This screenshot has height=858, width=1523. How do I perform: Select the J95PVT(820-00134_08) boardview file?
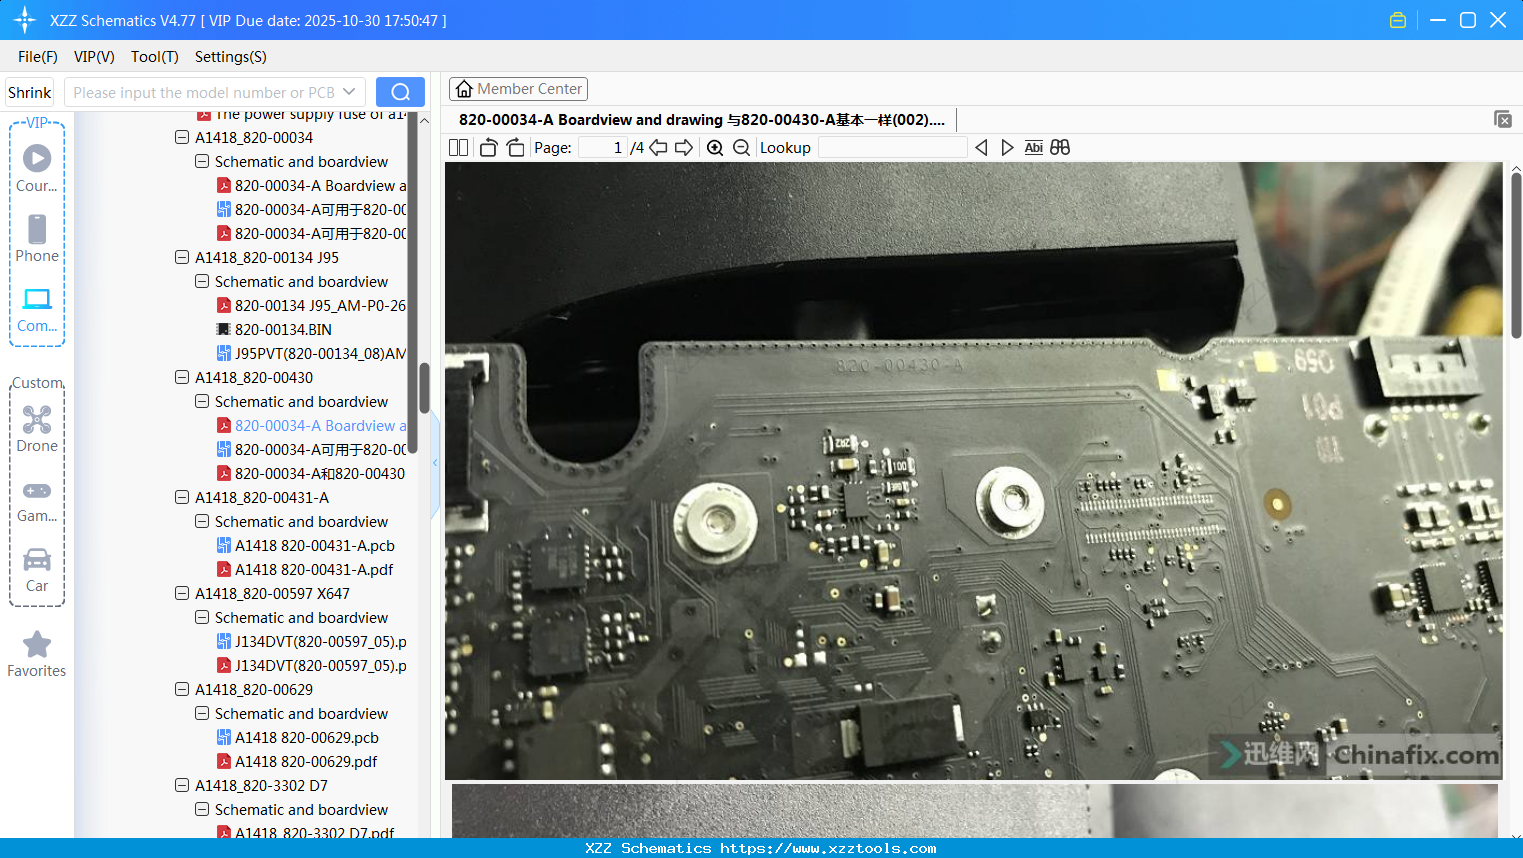[312, 354]
